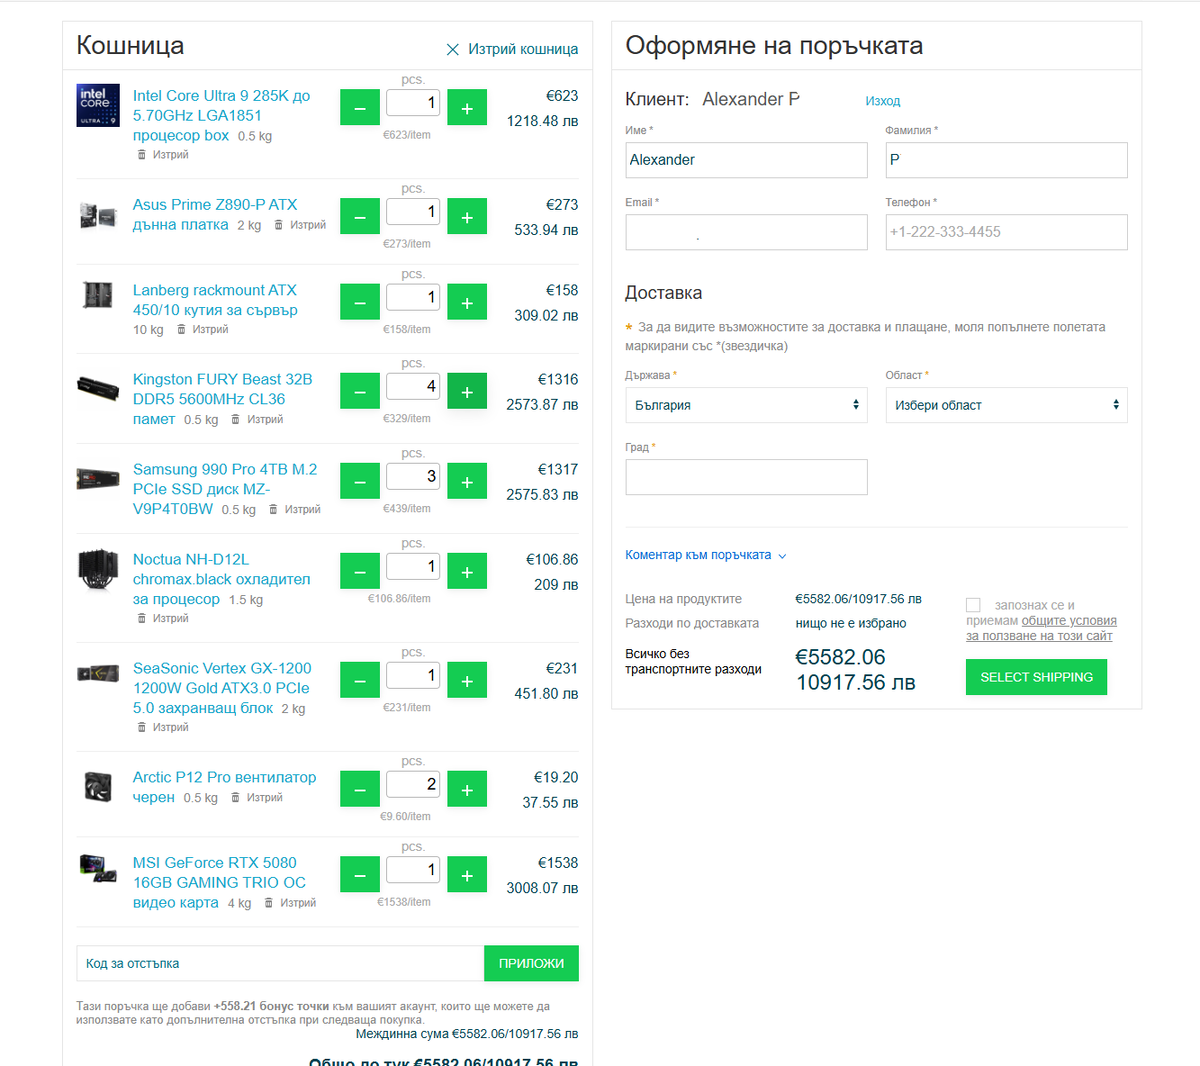Delete Kingston FURY Beast via trash icon
This screenshot has width=1200, height=1066.
(x=236, y=419)
